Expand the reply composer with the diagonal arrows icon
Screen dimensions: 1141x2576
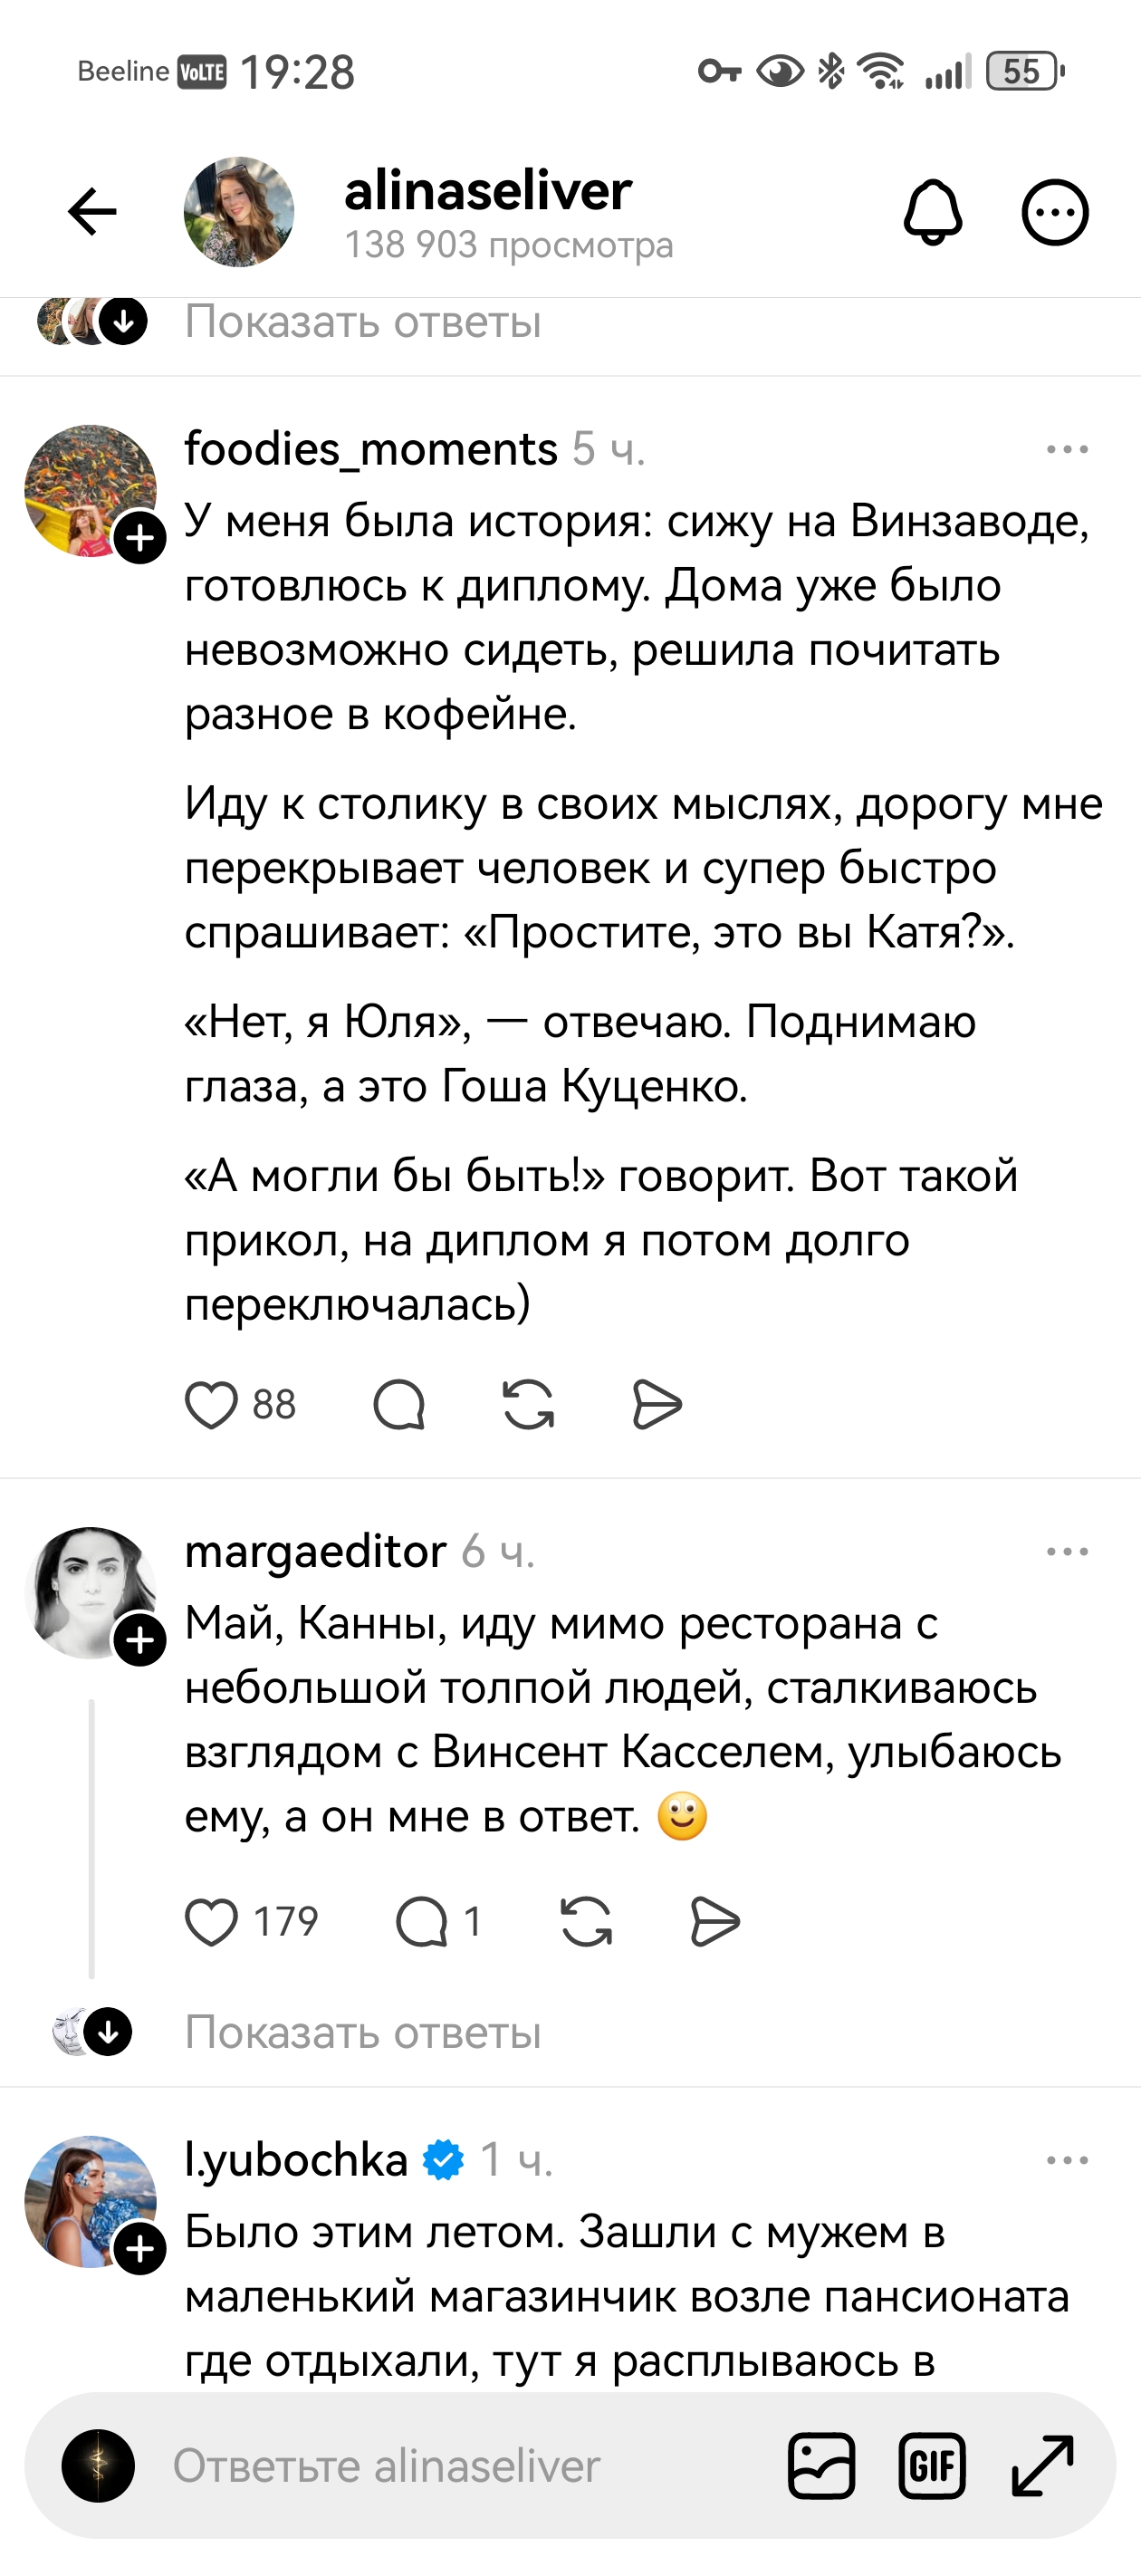pos(1043,2465)
